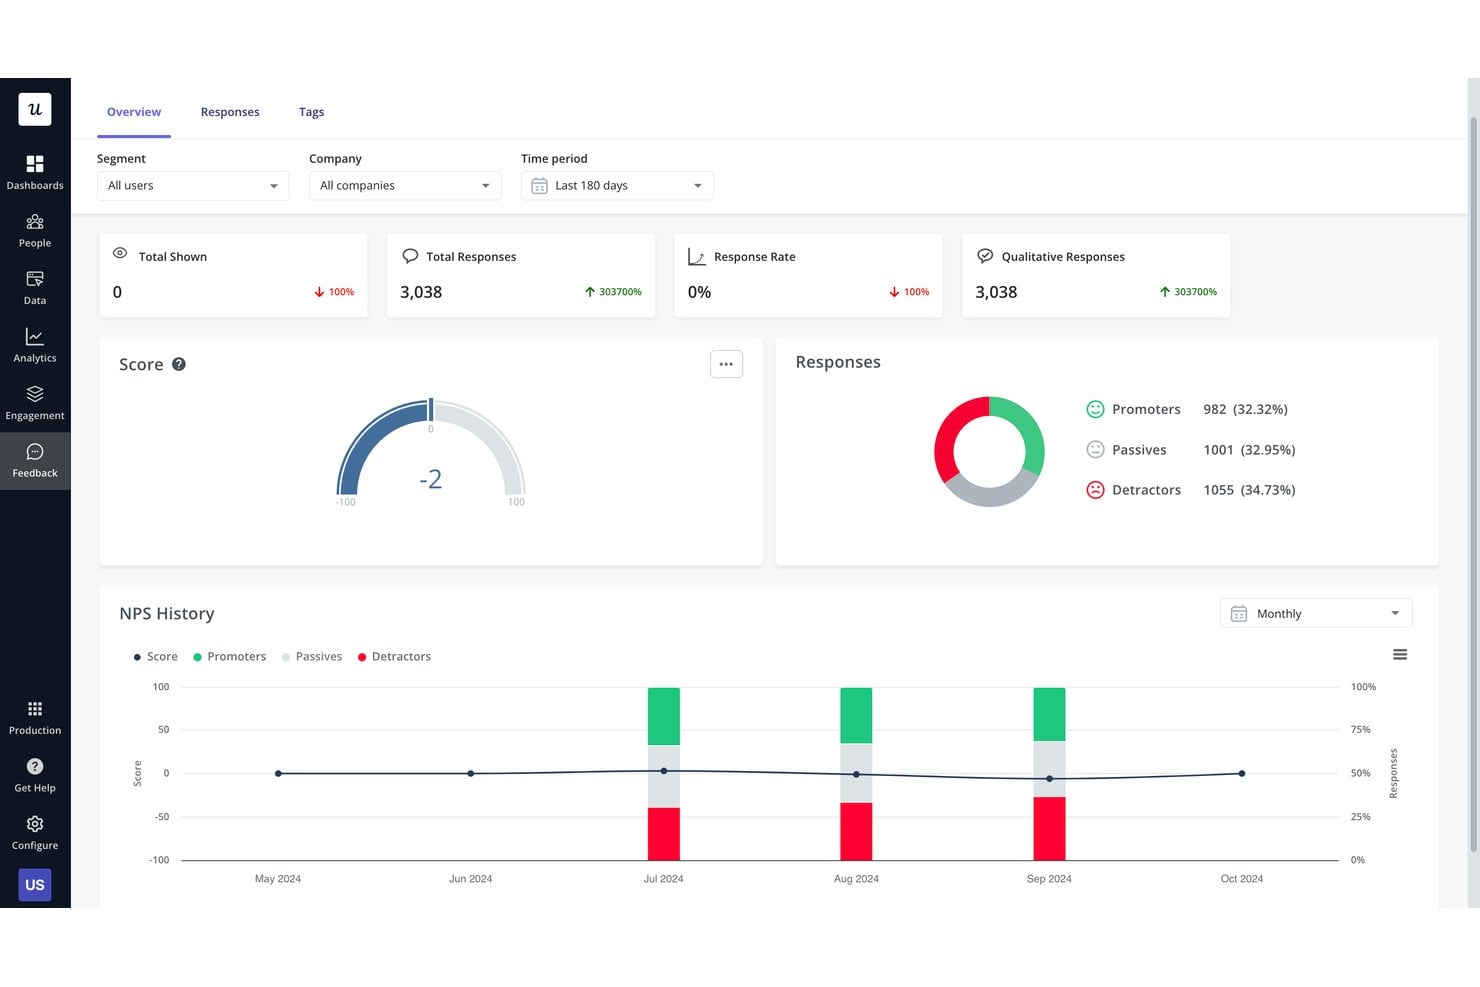Click the Qualitative Responses card
The image size is (1480, 987).
tap(1096, 276)
